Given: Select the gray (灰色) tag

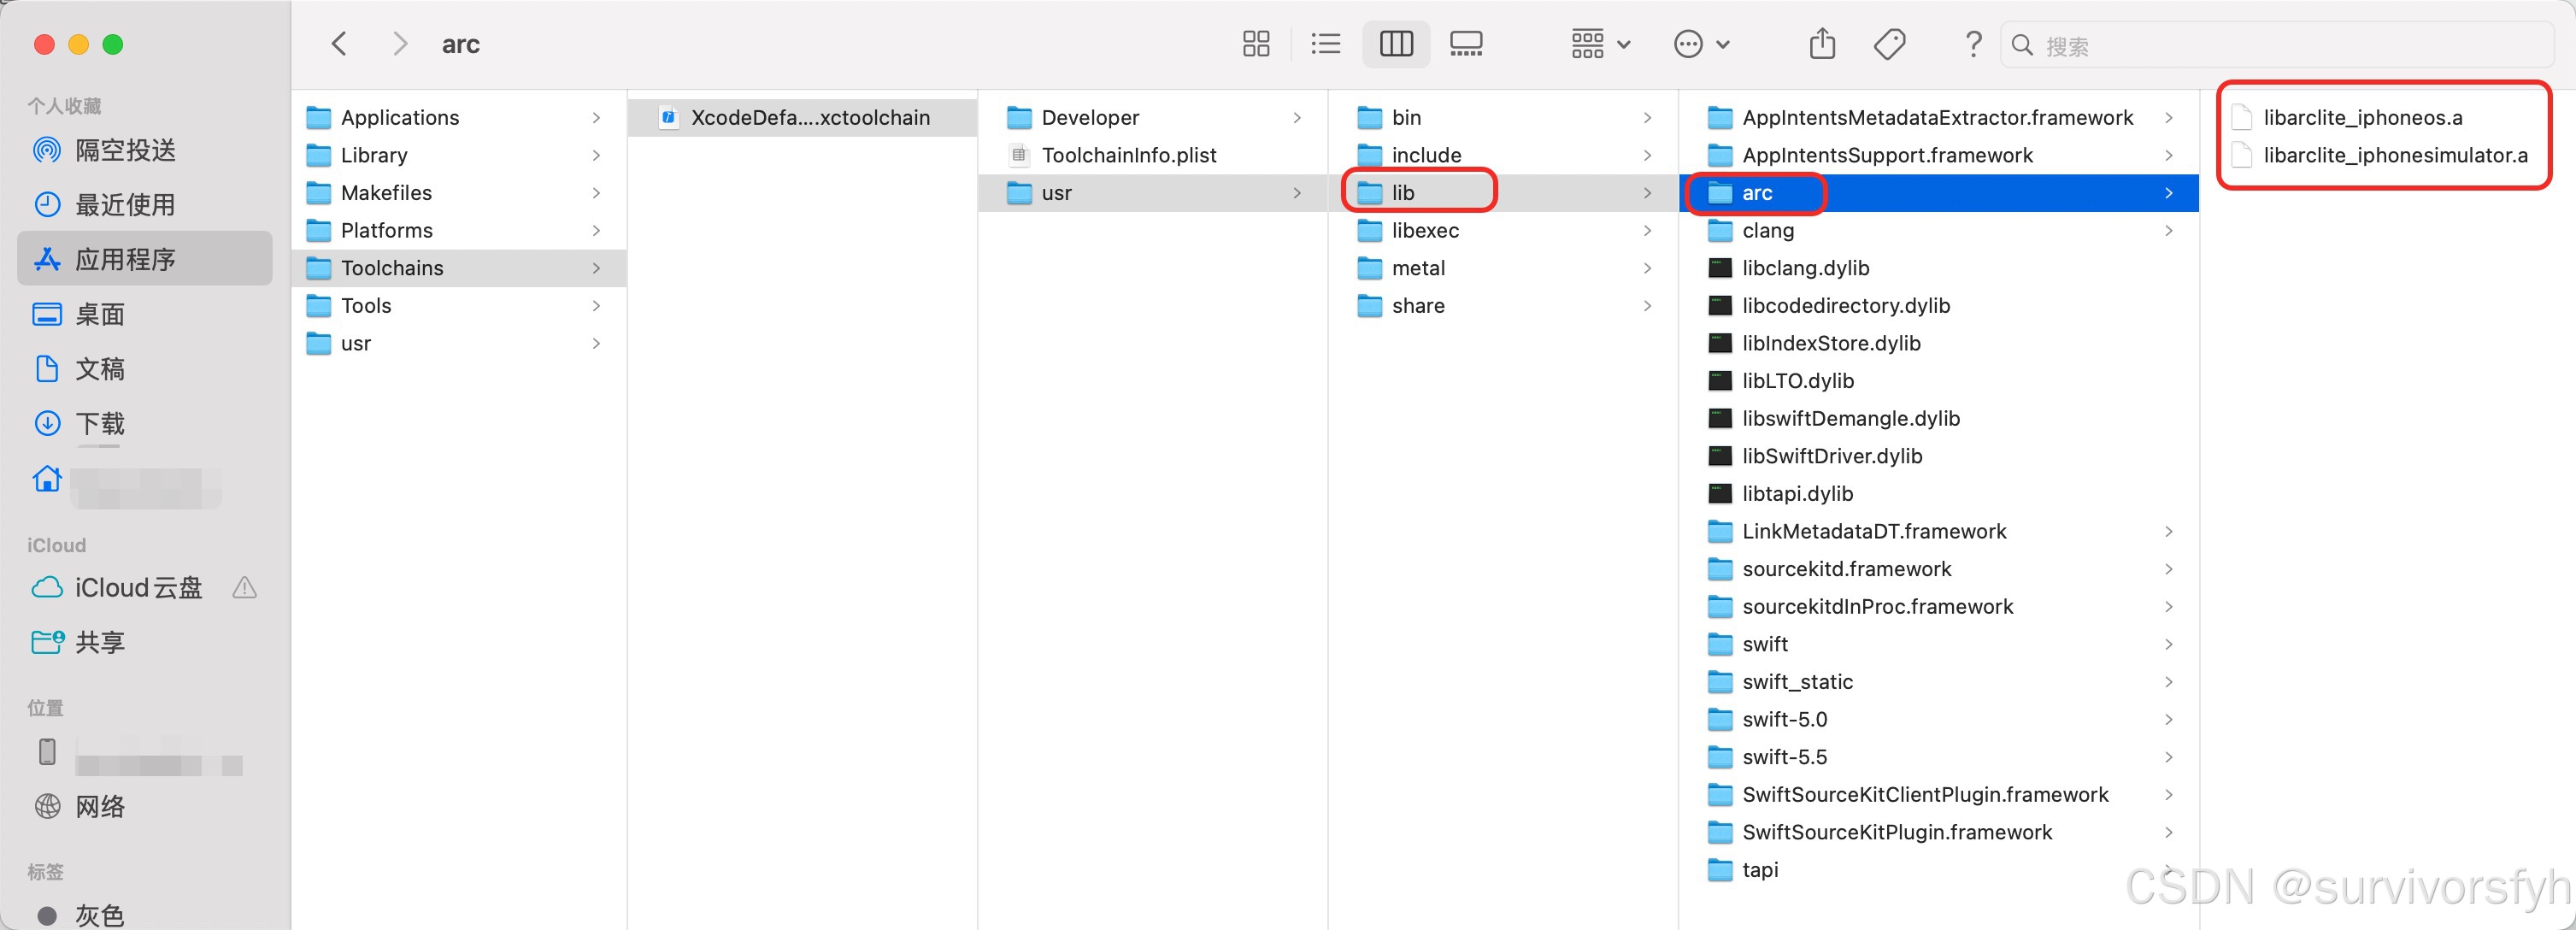Looking at the screenshot, I should pyautogui.click(x=98, y=914).
